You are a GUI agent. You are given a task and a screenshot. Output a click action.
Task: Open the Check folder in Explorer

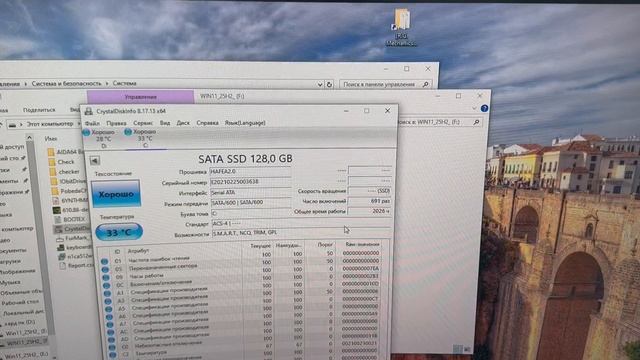pos(61,162)
